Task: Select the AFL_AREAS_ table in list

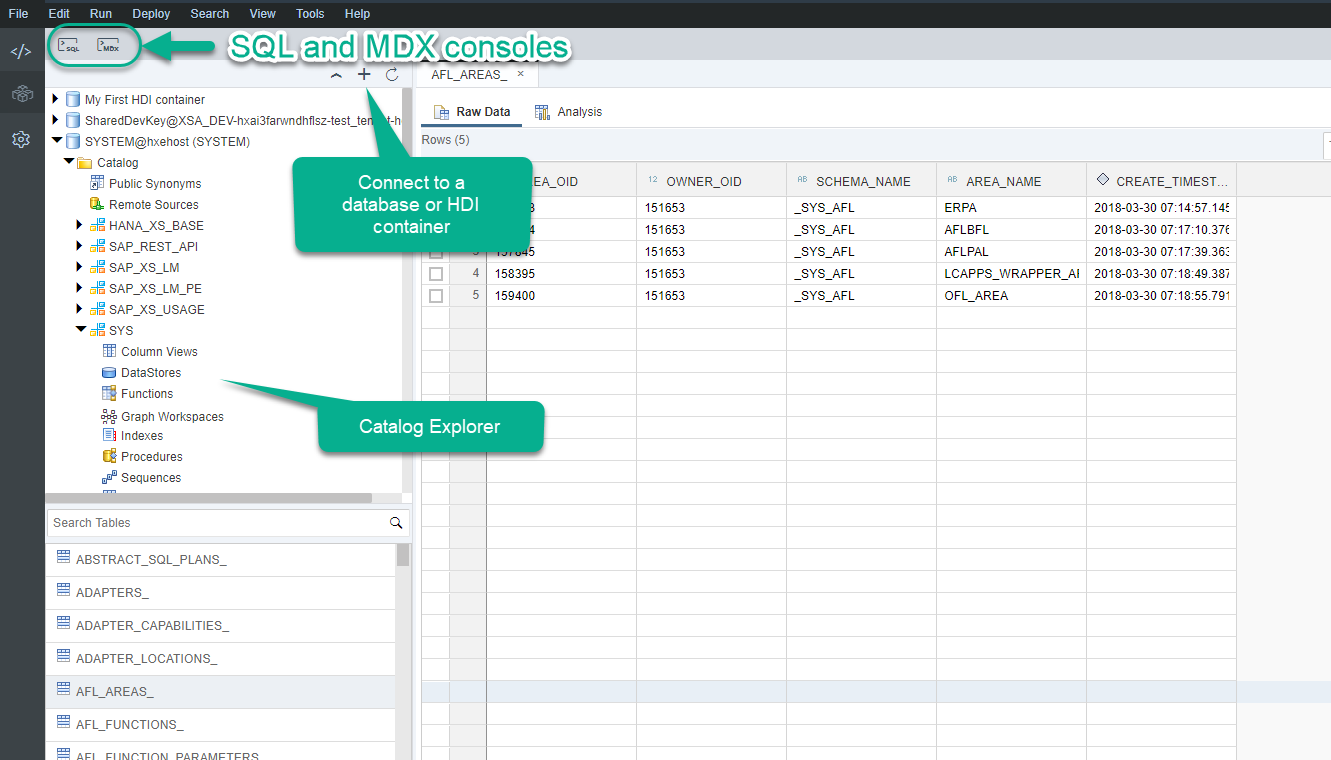Action: pyautogui.click(x=221, y=692)
